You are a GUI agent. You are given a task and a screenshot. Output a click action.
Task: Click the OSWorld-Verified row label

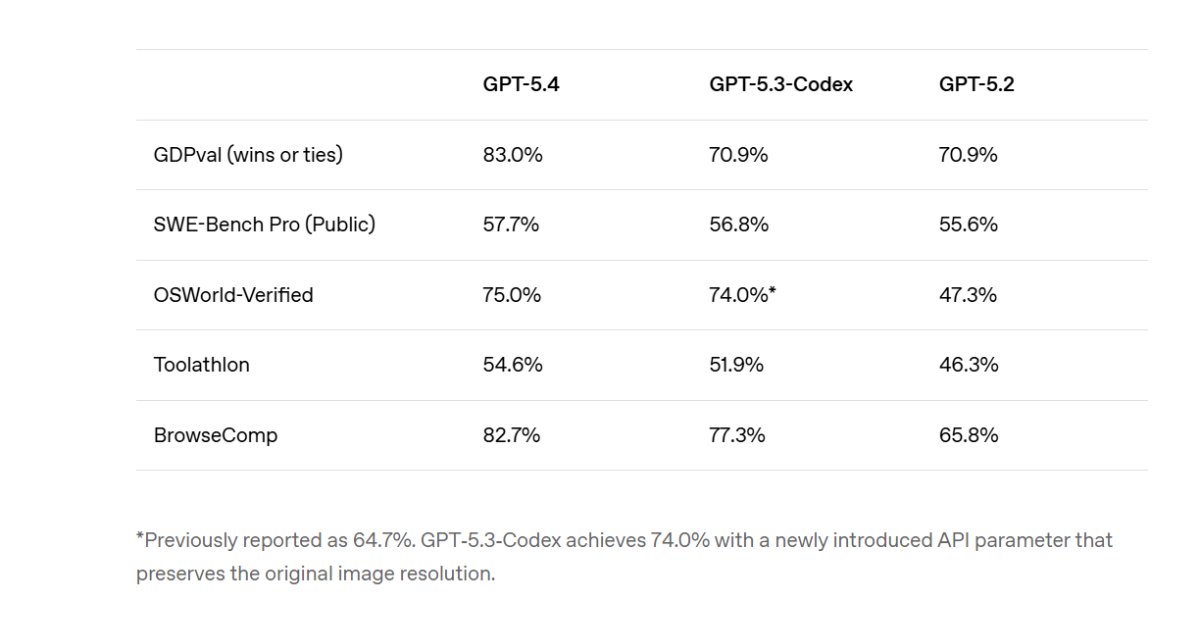click(233, 295)
